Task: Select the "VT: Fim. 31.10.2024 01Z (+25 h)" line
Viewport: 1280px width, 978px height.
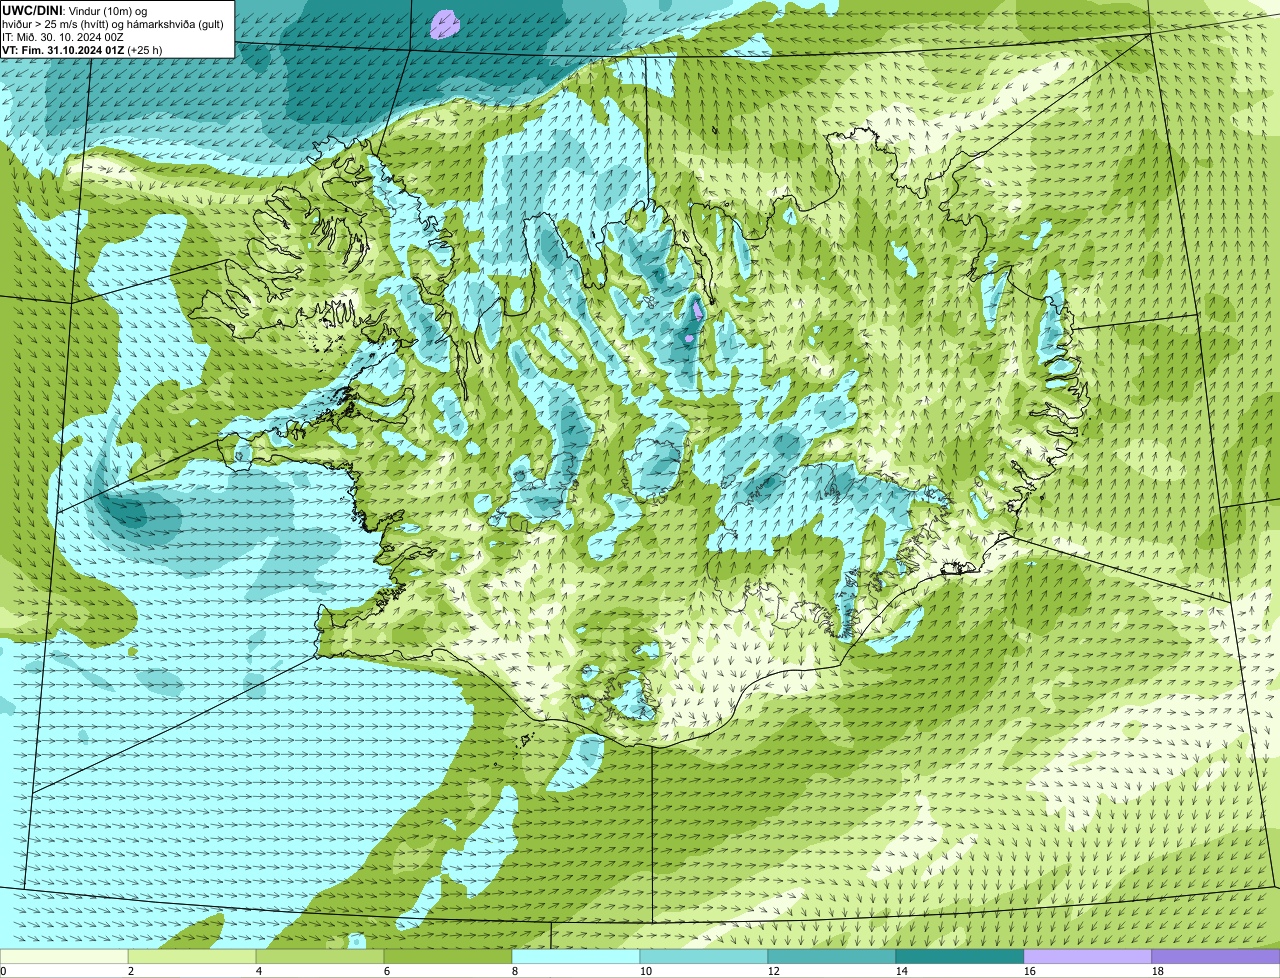Action: pos(83,49)
